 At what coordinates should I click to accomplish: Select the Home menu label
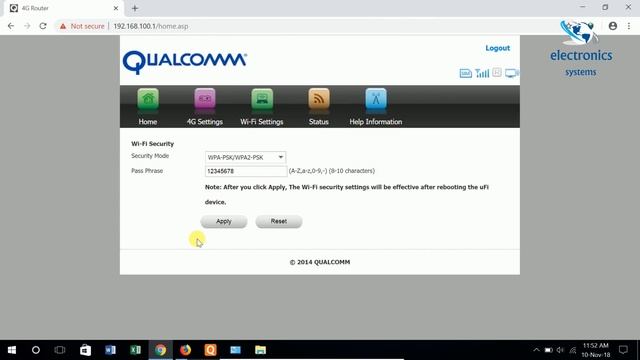(x=148, y=122)
